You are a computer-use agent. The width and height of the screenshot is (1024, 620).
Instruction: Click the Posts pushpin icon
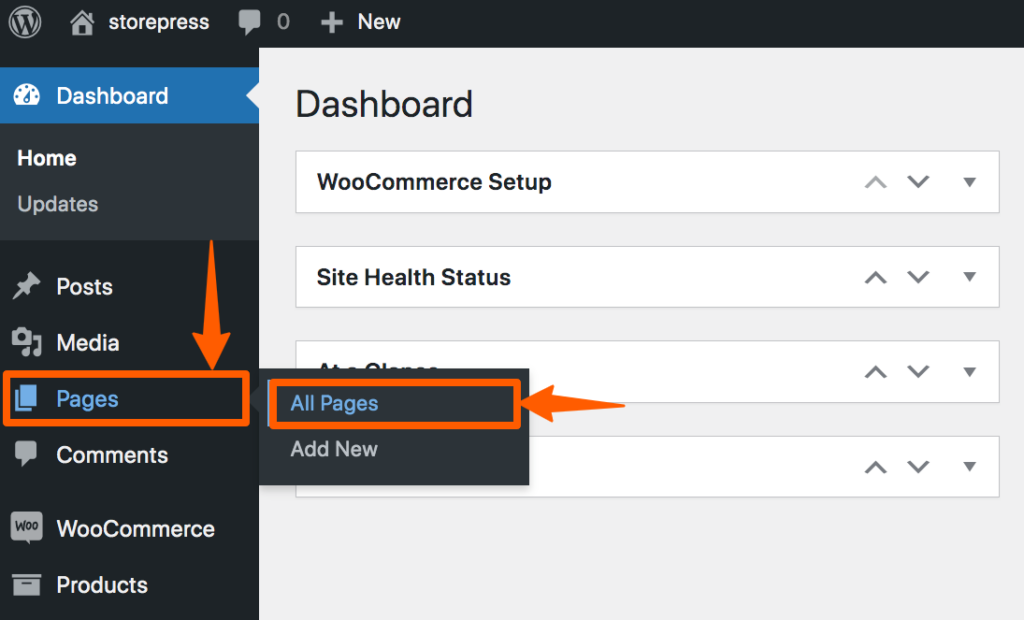pos(26,286)
